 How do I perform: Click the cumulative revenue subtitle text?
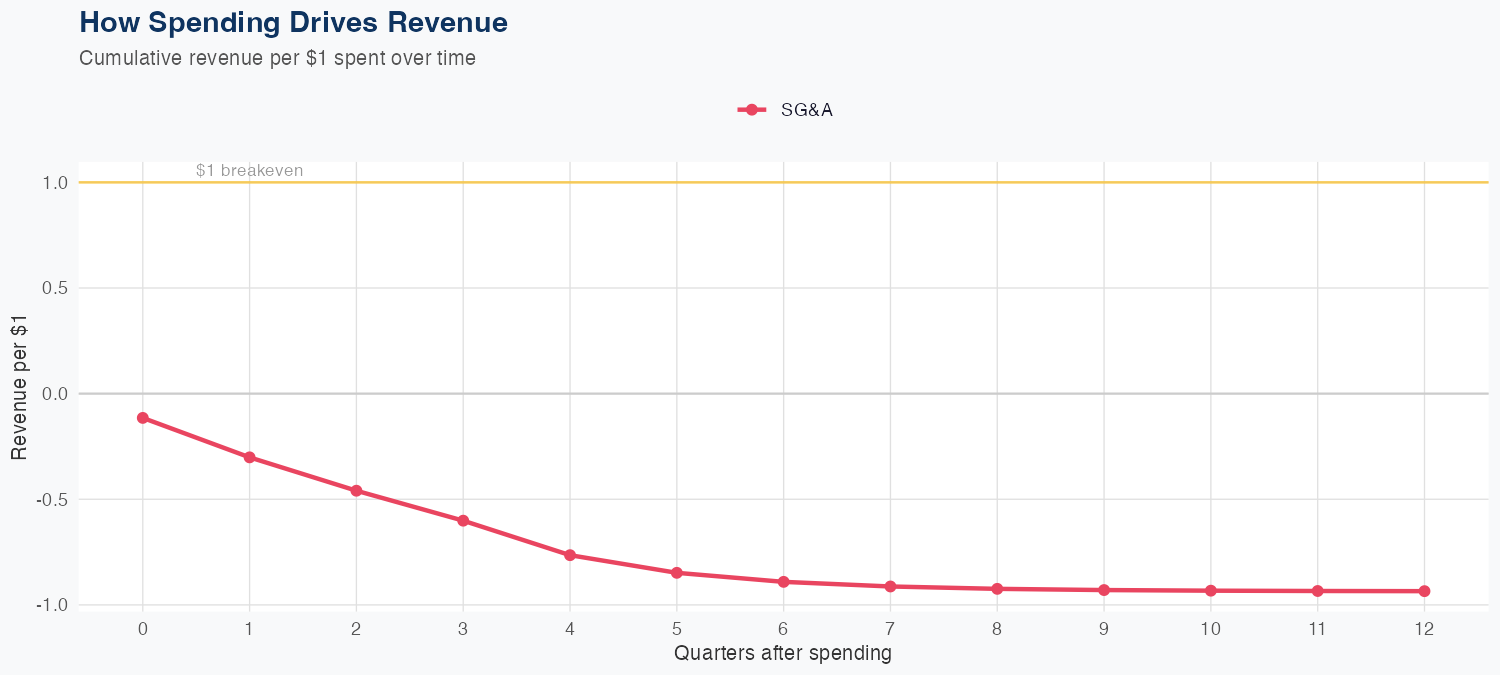pyautogui.click(x=277, y=58)
